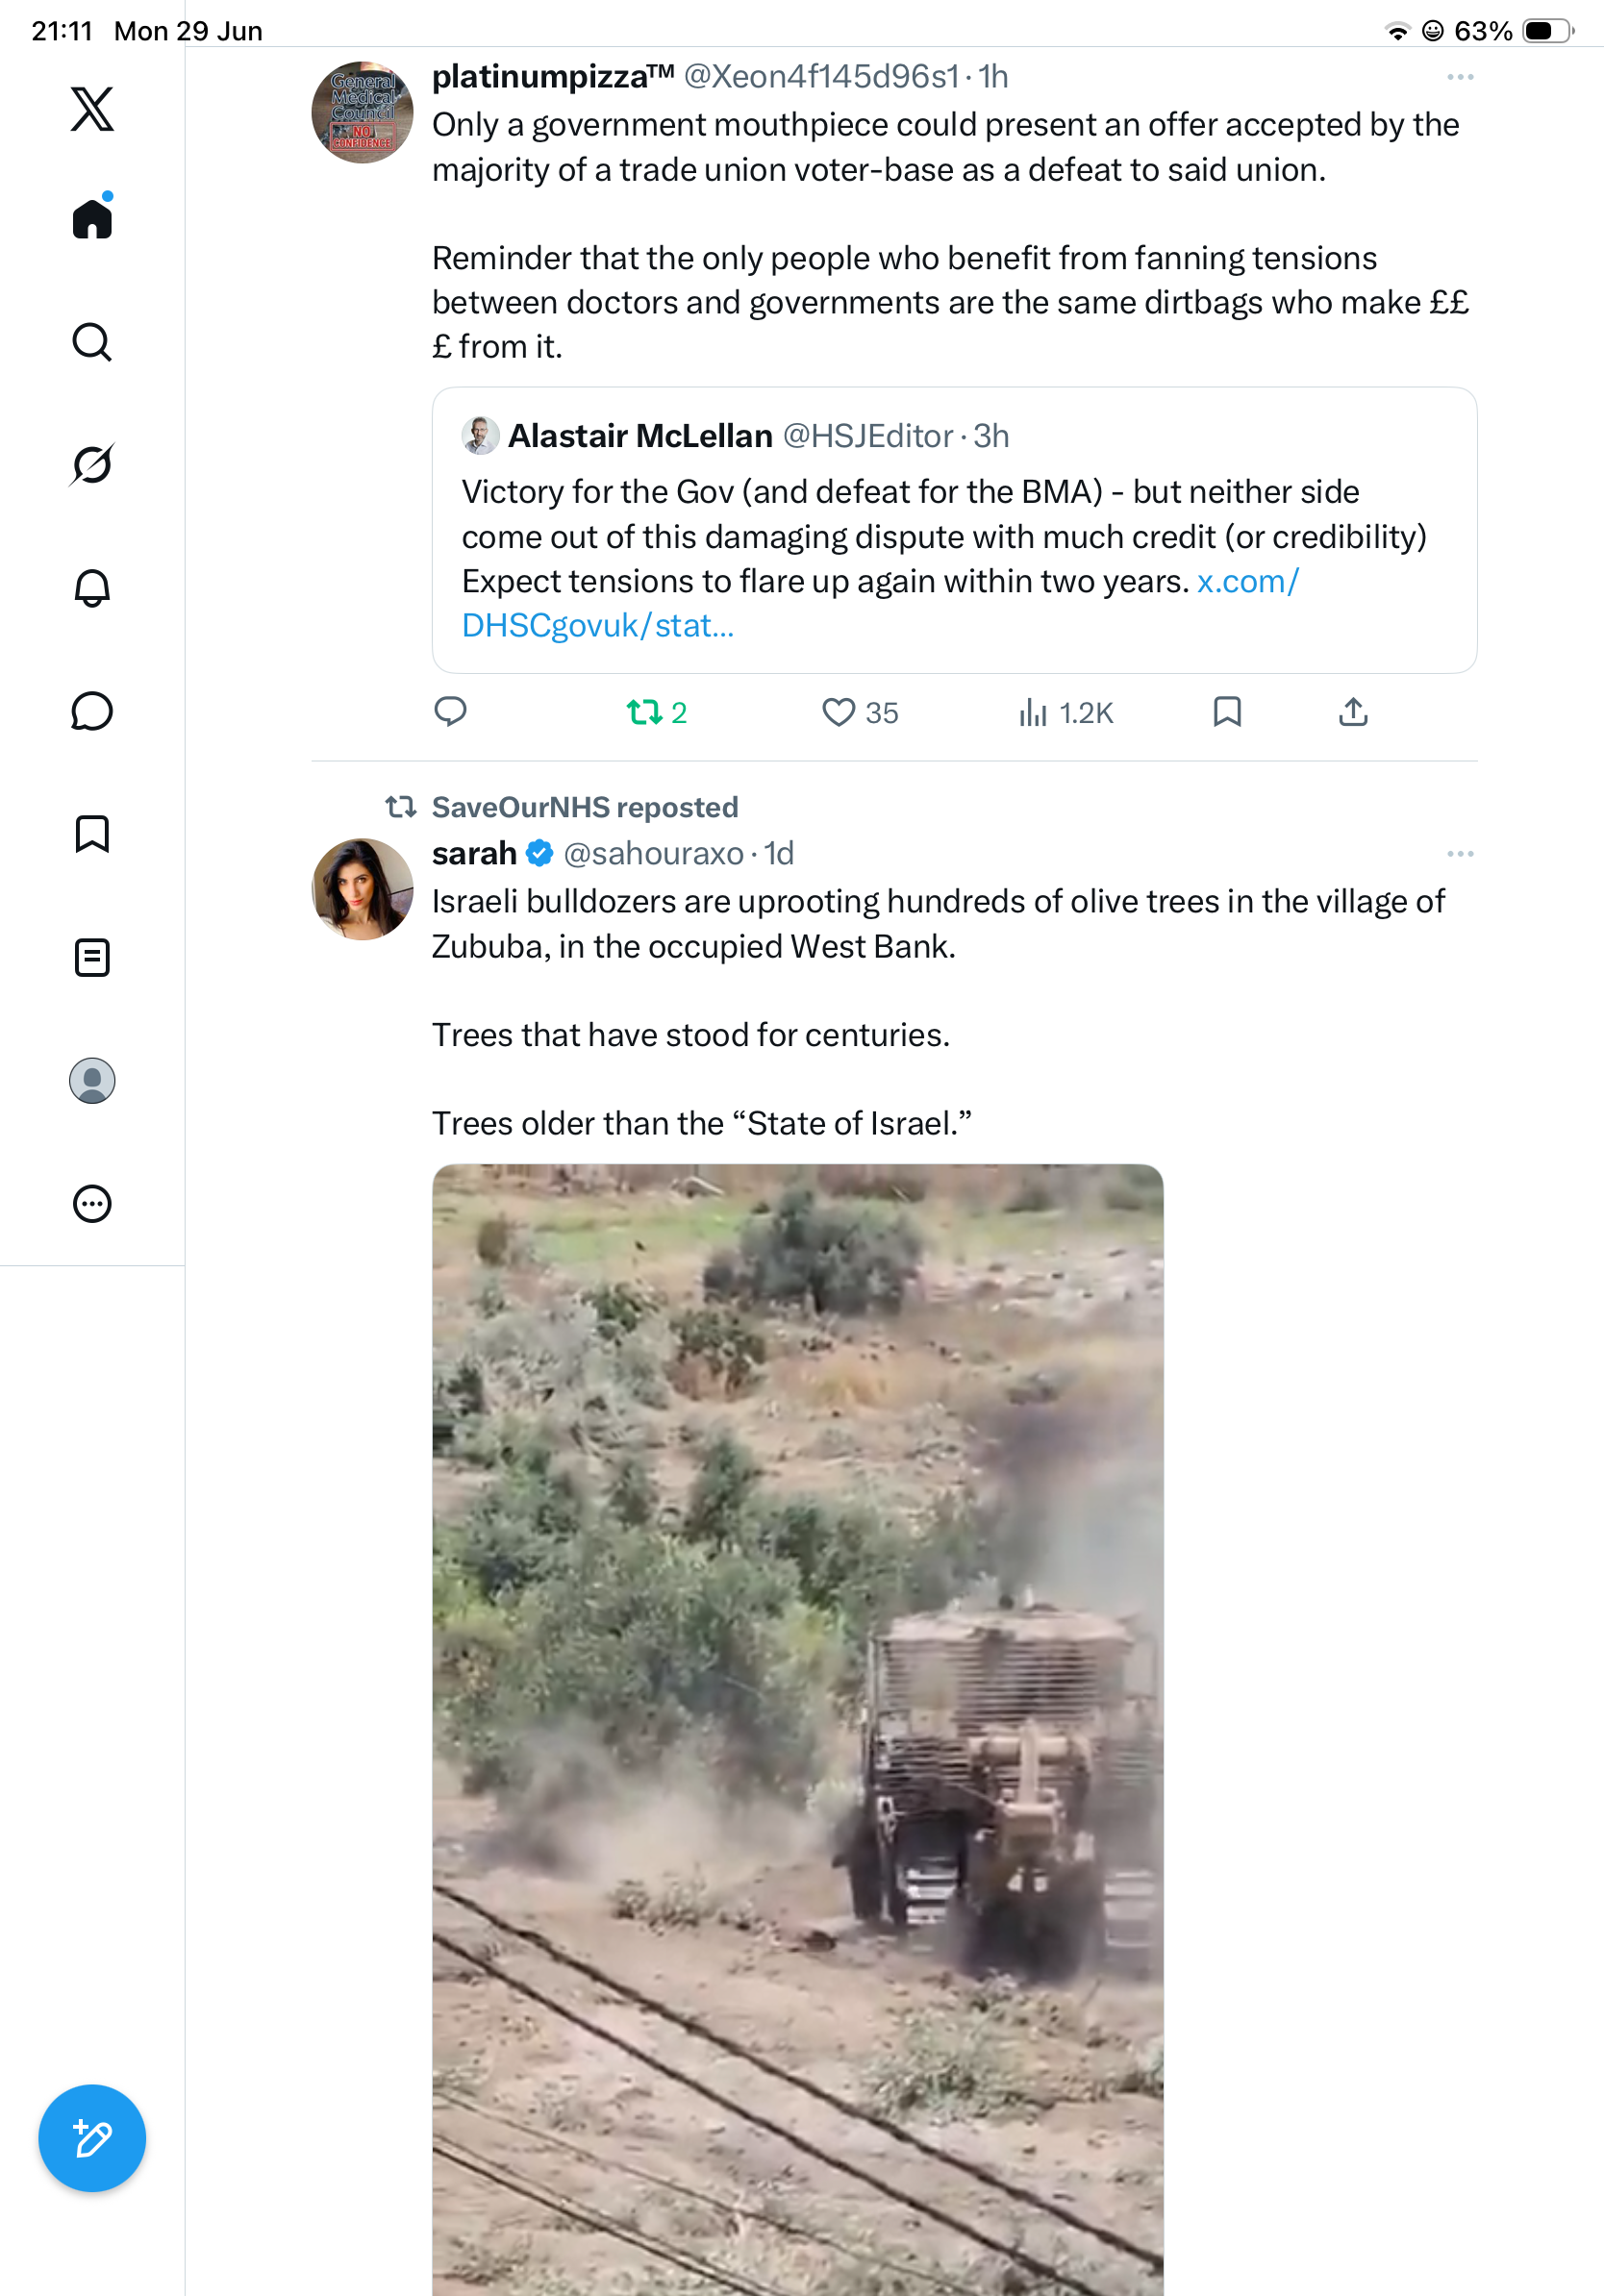Open Profile avatar icon in sidebar
Image resolution: width=1604 pixels, height=2296 pixels.
(92, 1081)
